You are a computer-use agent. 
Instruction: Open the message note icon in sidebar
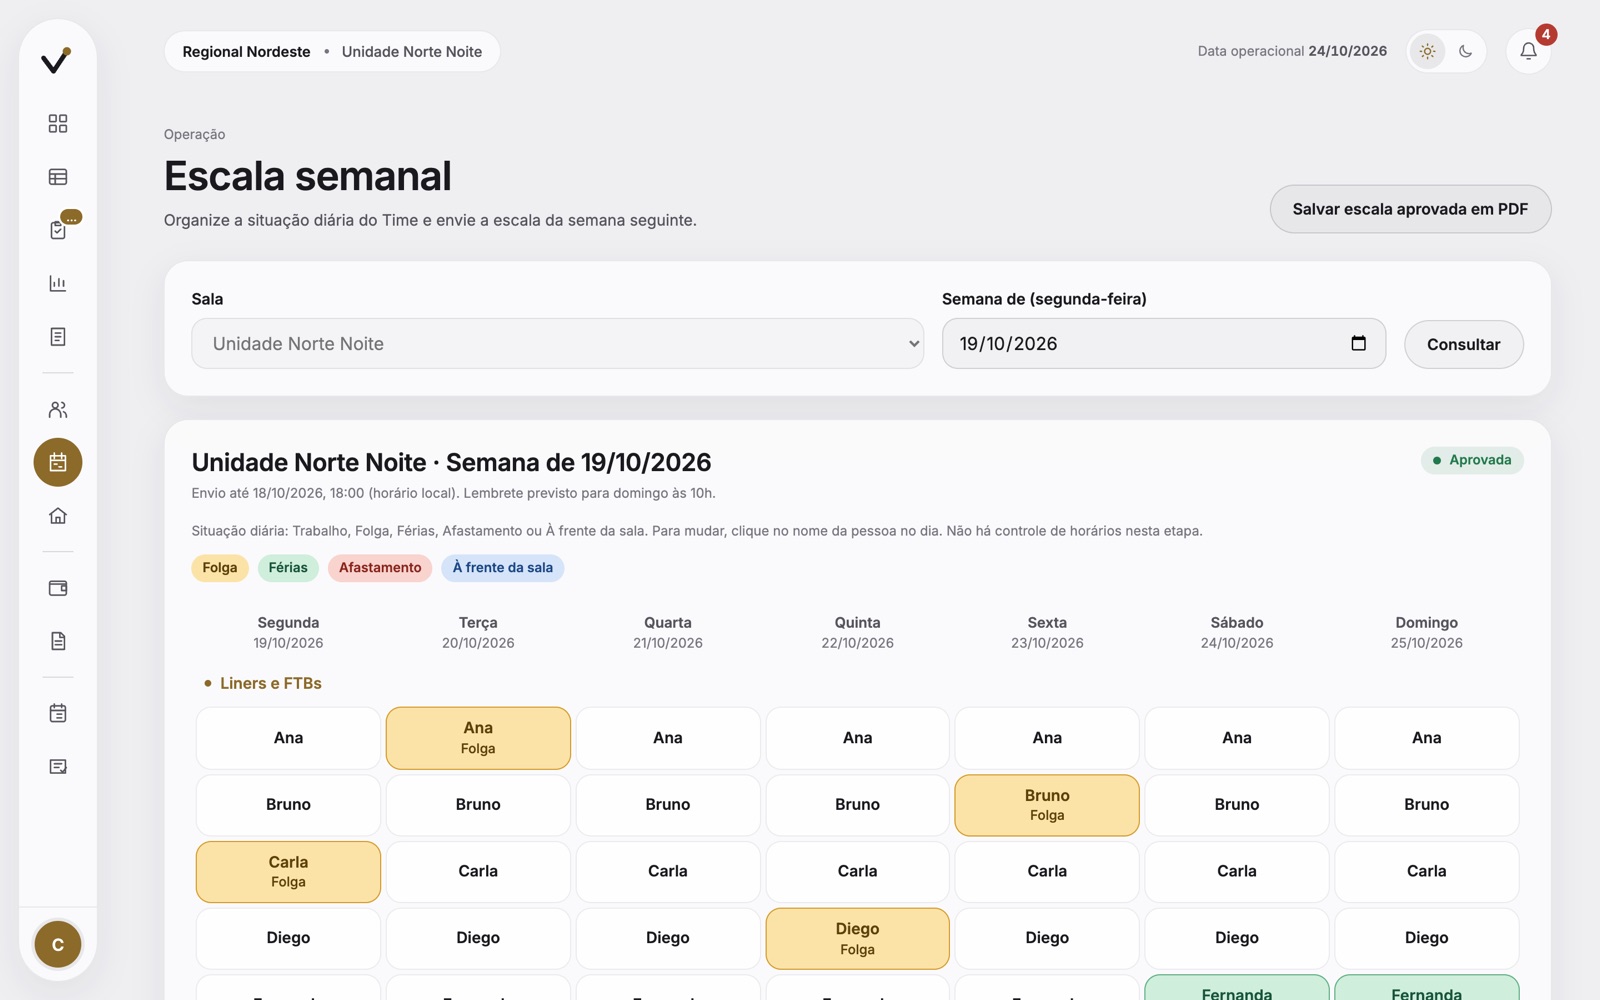[58, 767]
